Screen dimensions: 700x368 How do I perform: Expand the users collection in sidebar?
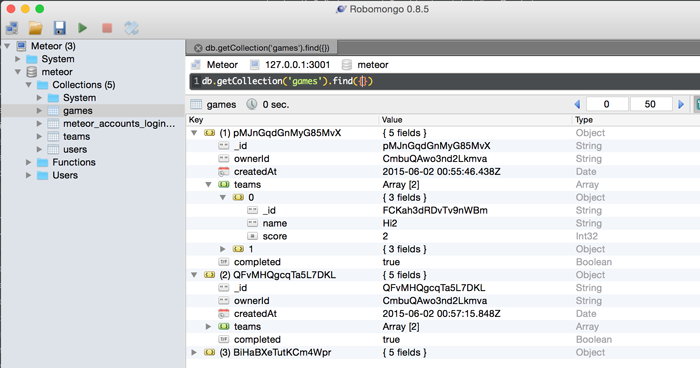click(39, 150)
